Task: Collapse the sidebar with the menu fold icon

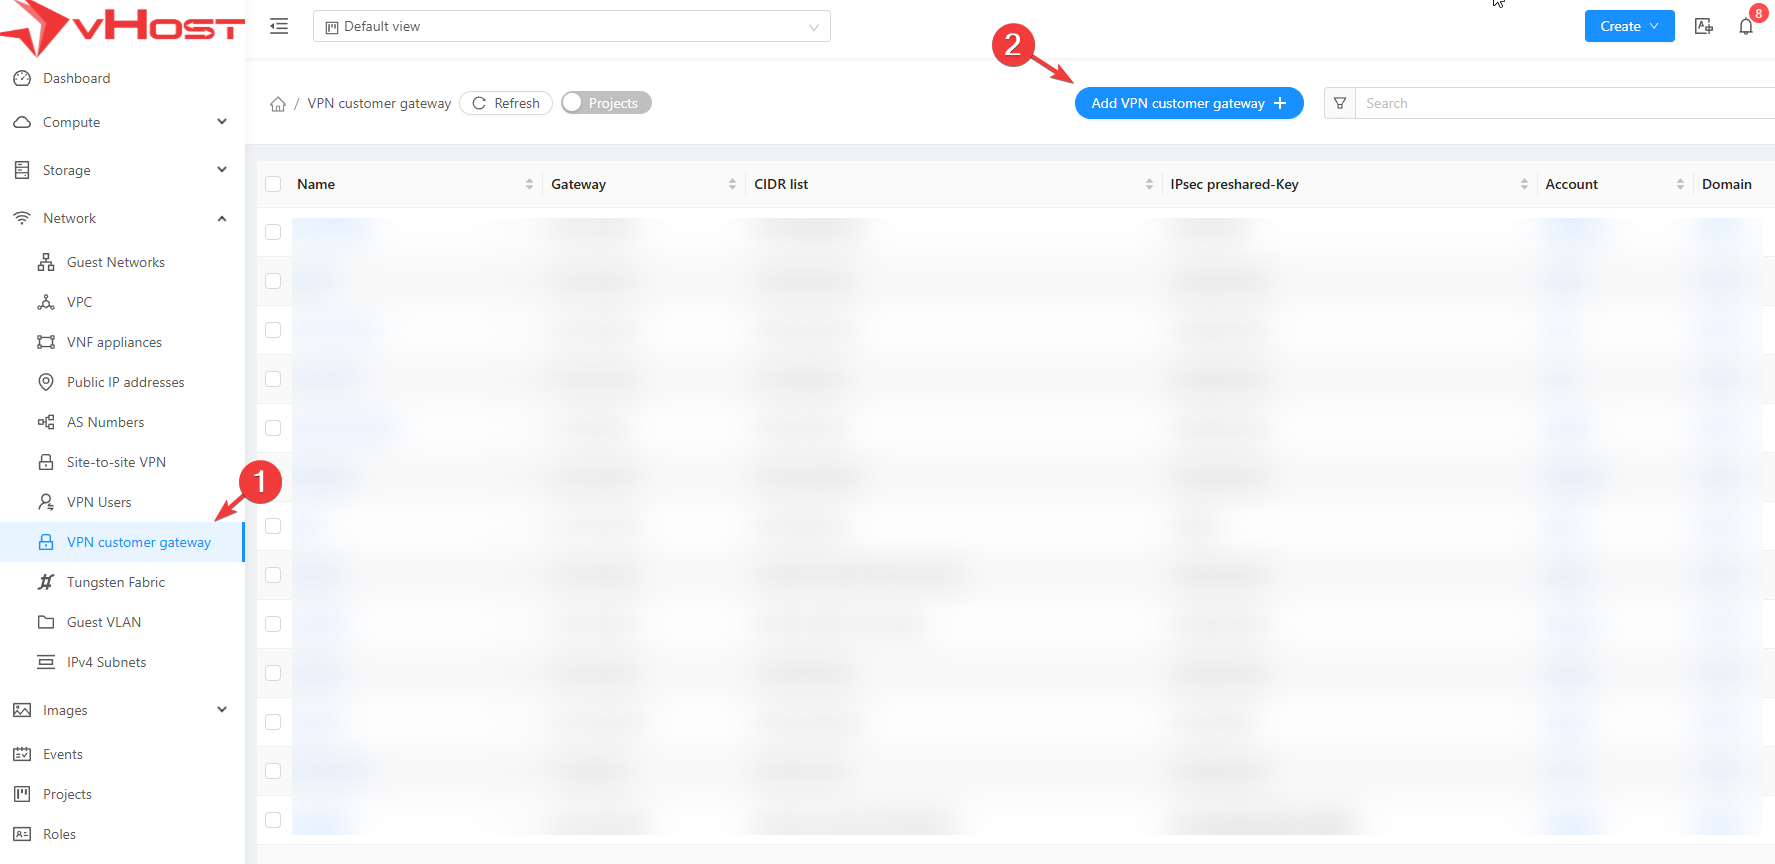Action: coord(279,26)
